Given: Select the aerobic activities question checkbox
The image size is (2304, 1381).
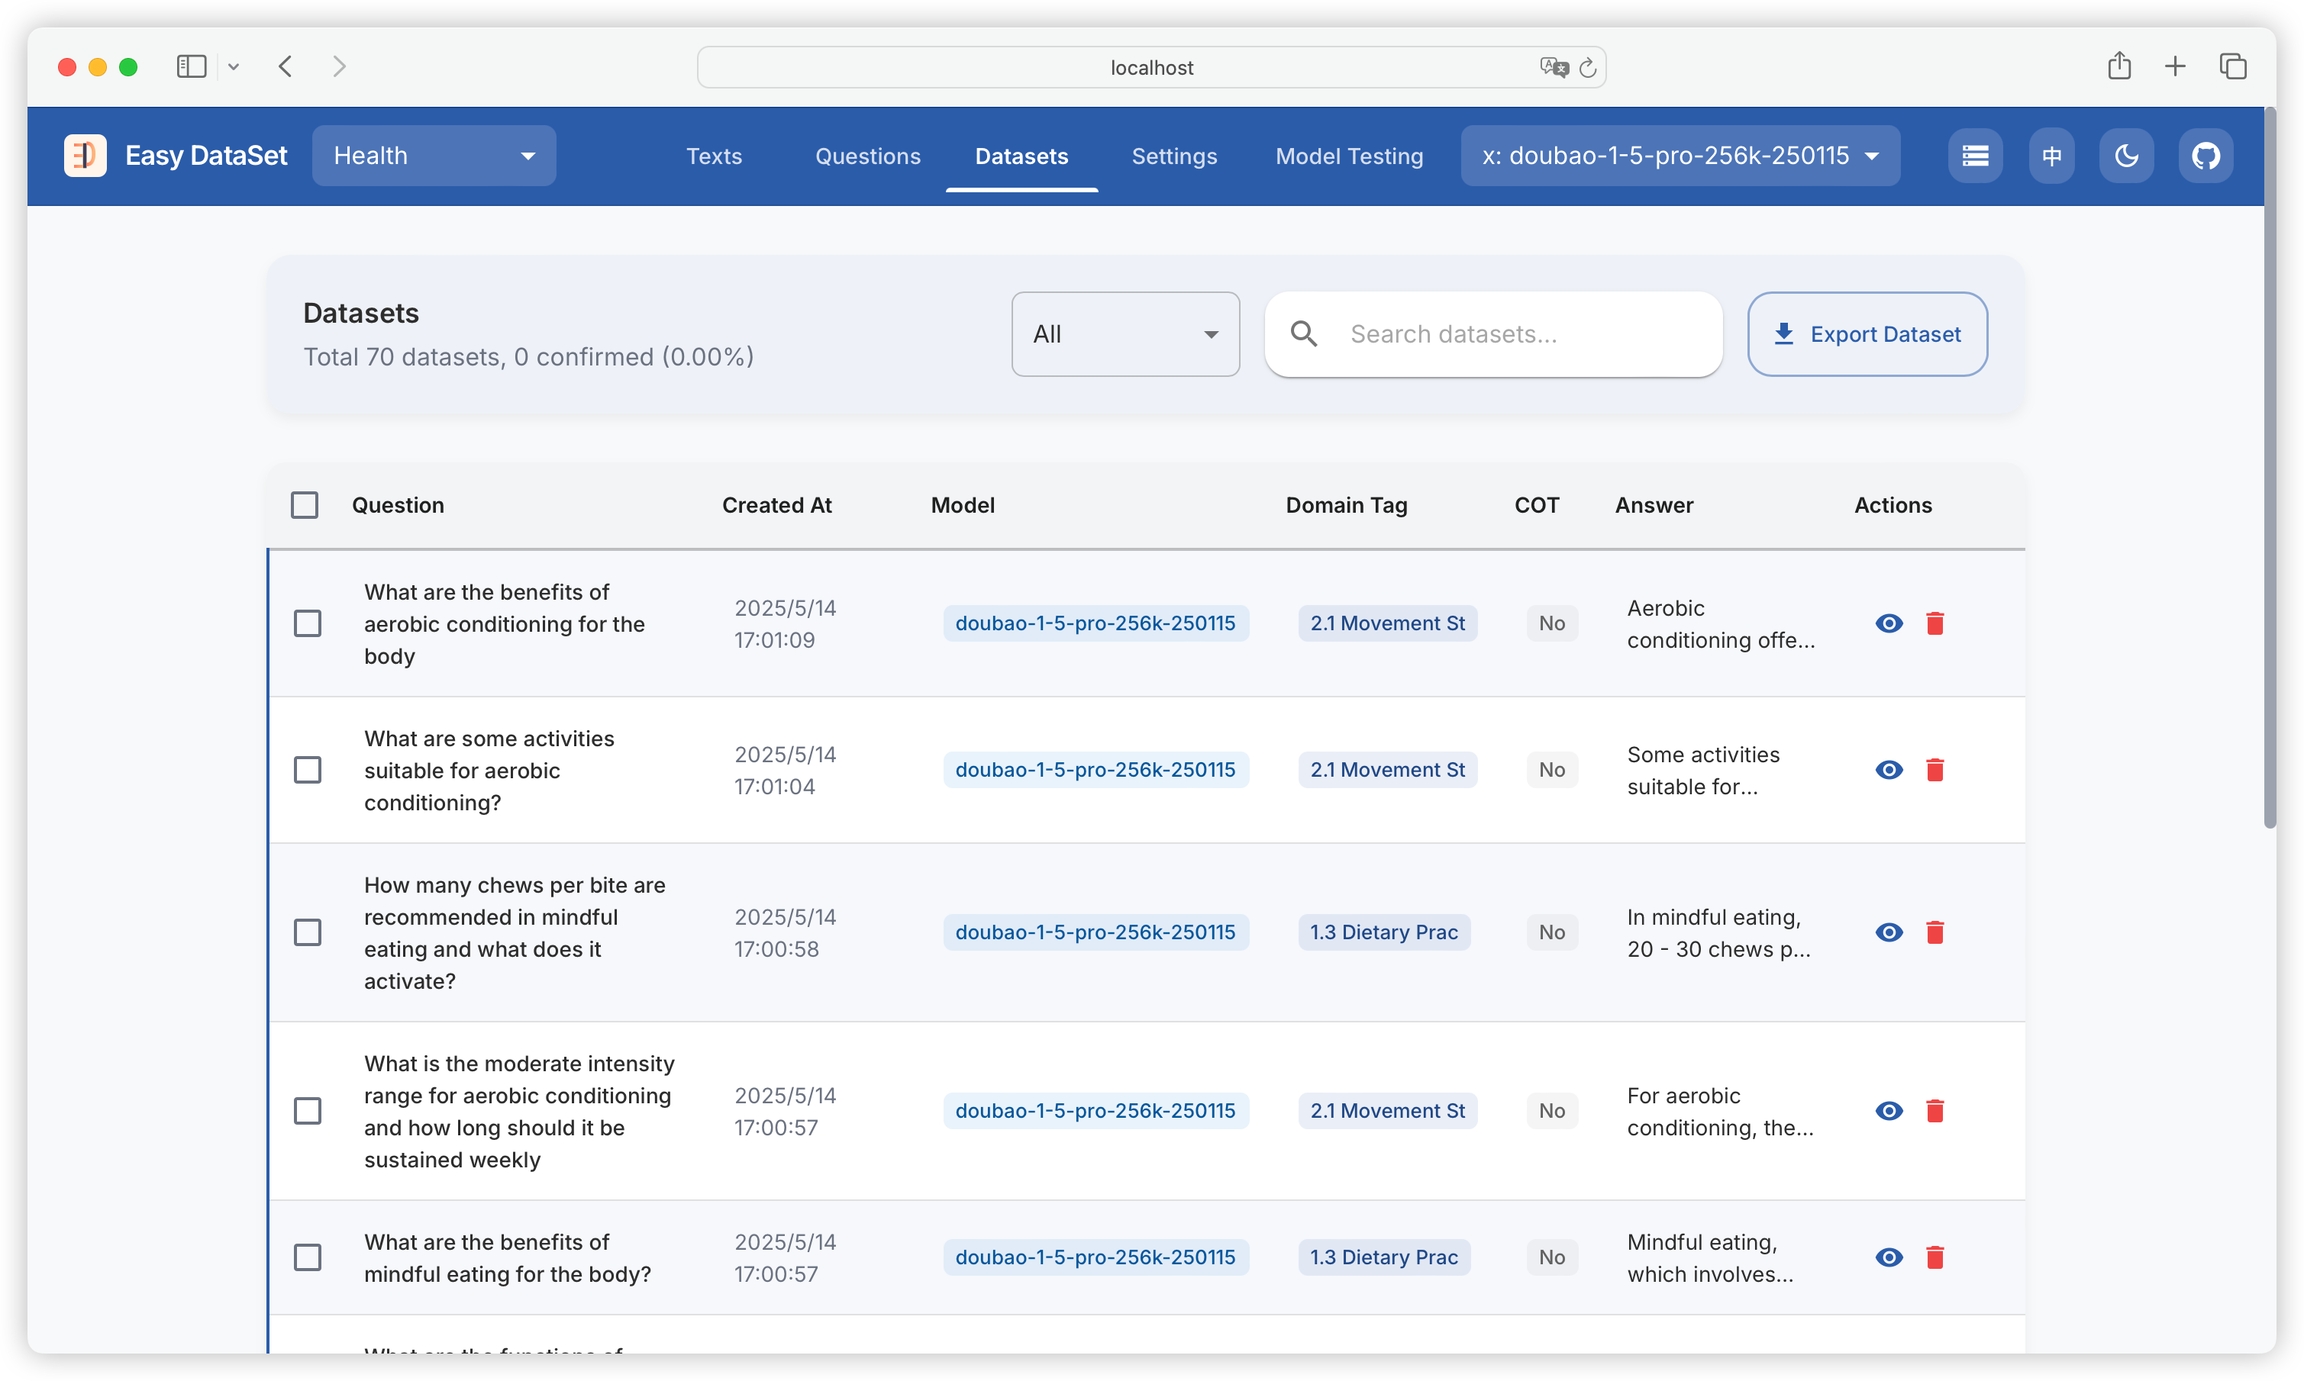Looking at the screenshot, I should pos(308,770).
